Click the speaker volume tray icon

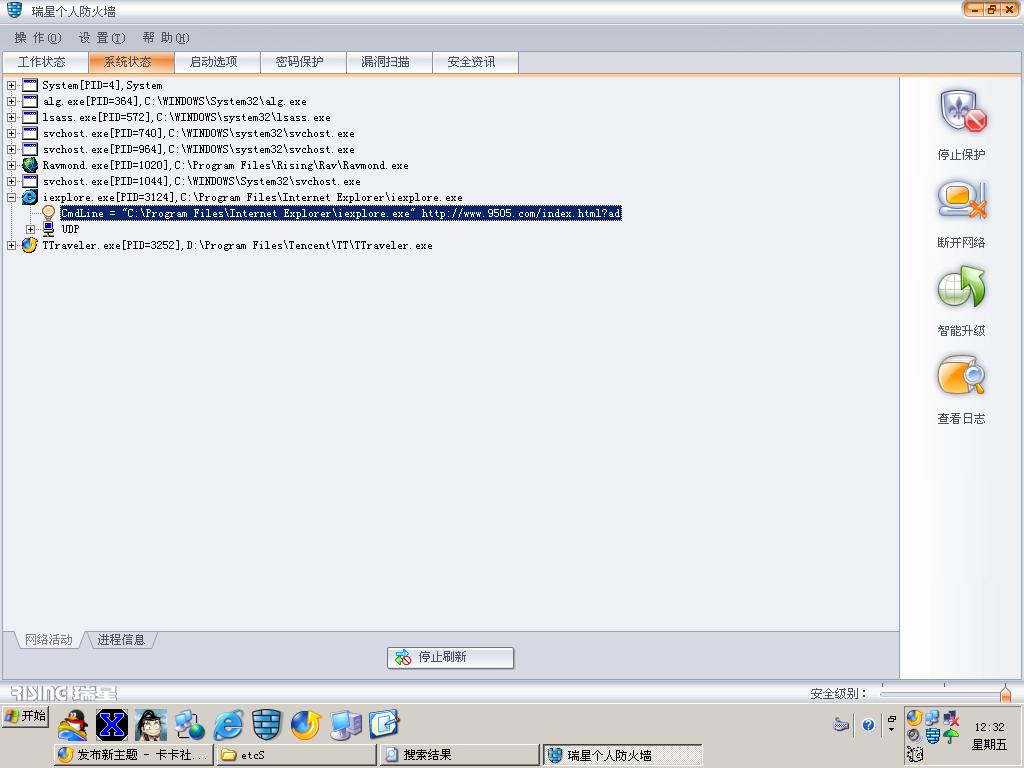point(914,737)
